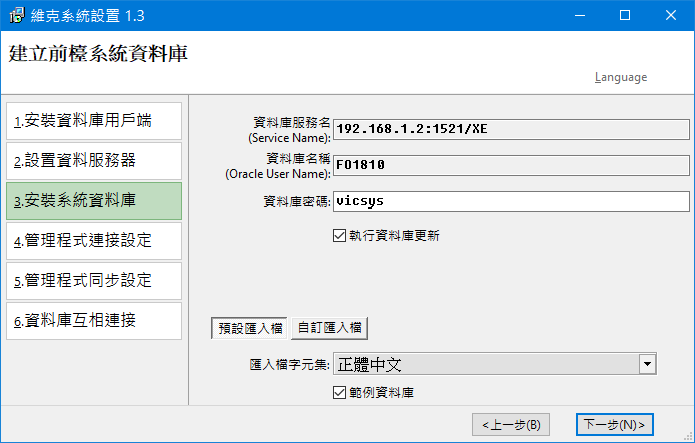Switch to the 預設匯入檔 tab
Image resolution: width=695 pixels, height=443 pixels.
[x=250, y=328]
